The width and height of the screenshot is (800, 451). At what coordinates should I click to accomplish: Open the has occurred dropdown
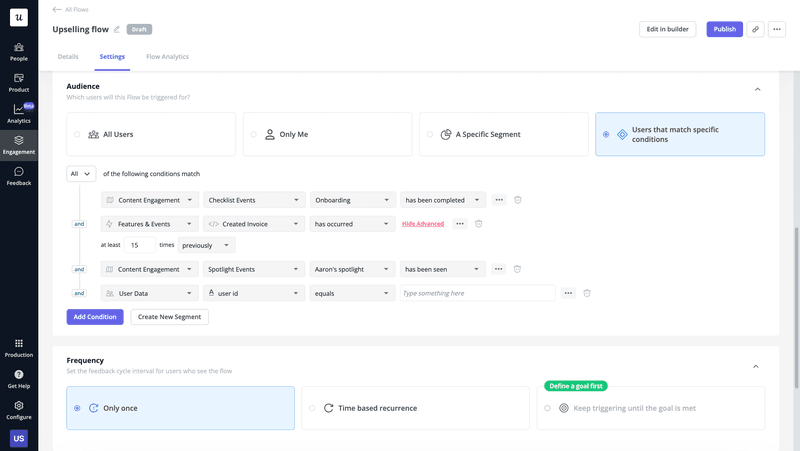click(x=352, y=224)
